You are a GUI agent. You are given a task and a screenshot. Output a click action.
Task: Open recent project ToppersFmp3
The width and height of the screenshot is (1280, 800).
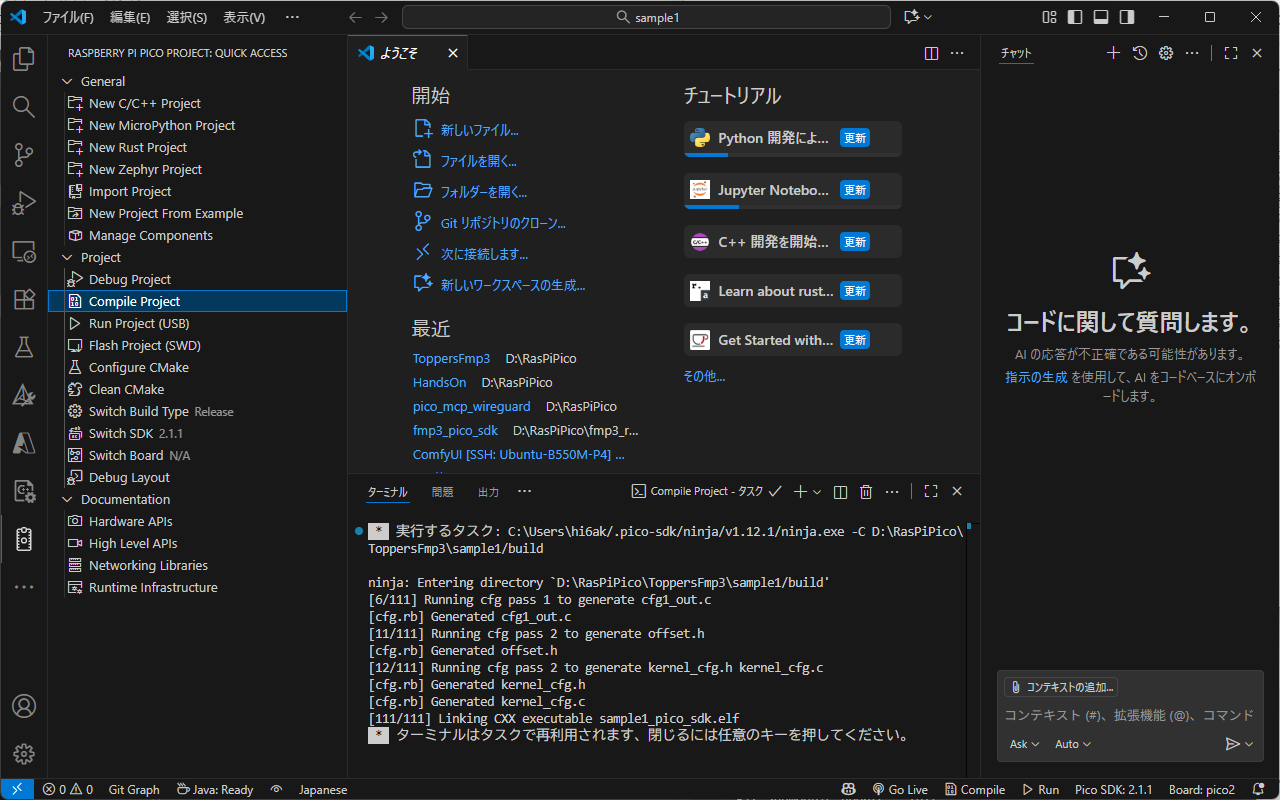click(x=451, y=358)
